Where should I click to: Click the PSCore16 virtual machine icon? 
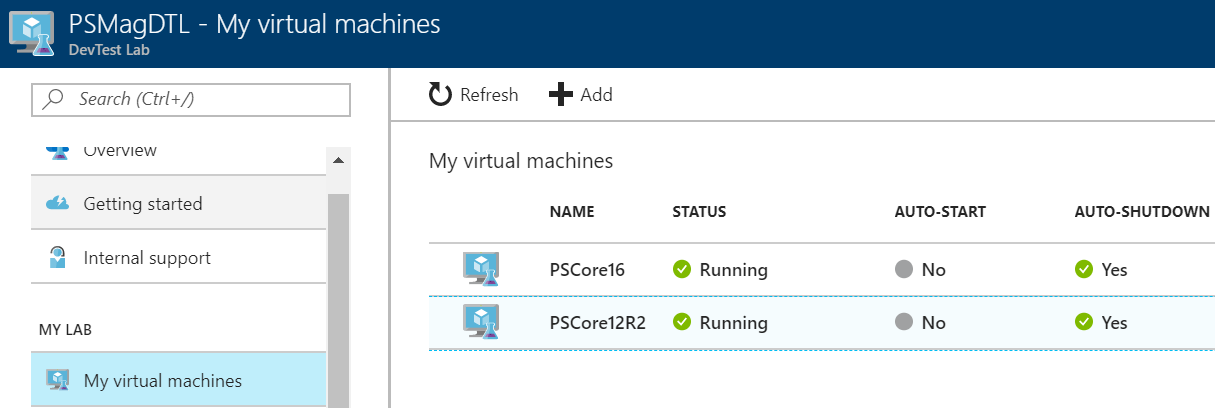(481, 270)
